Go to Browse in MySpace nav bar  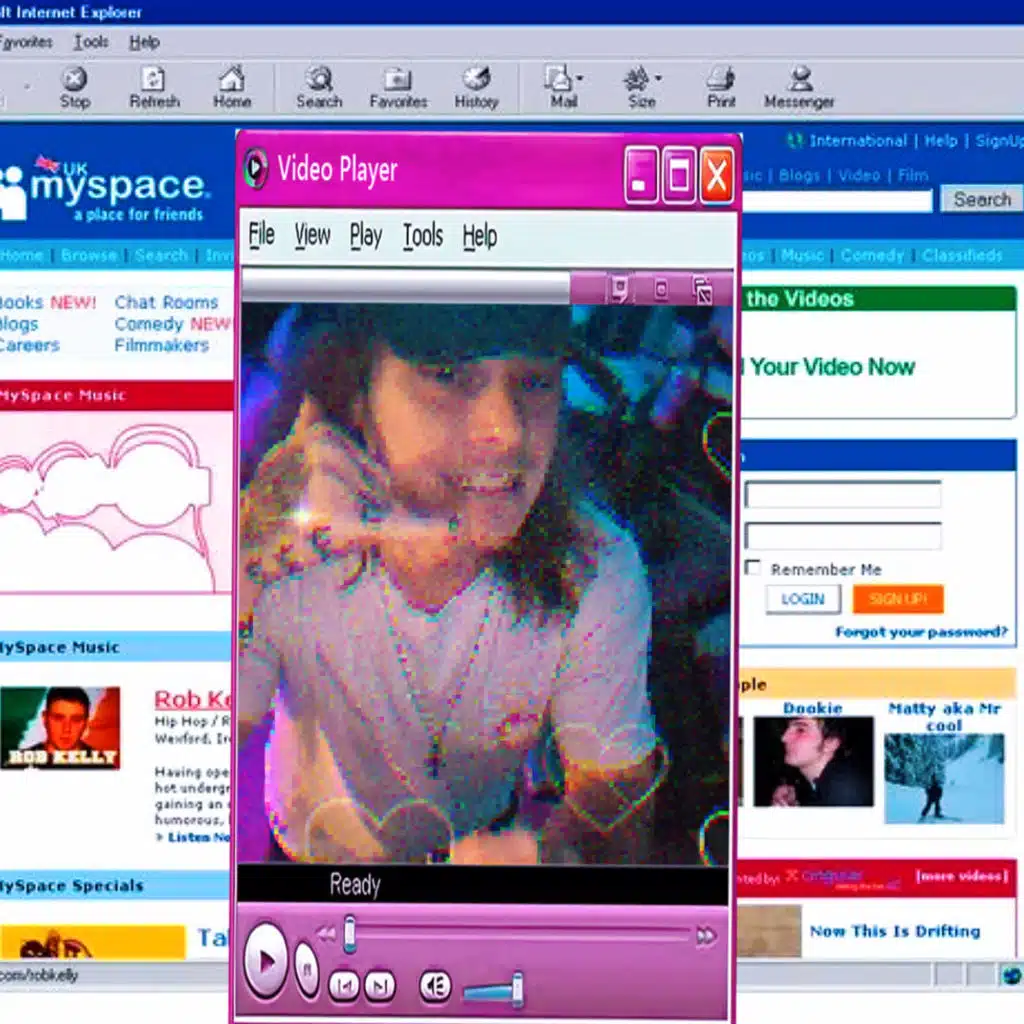tap(89, 255)
